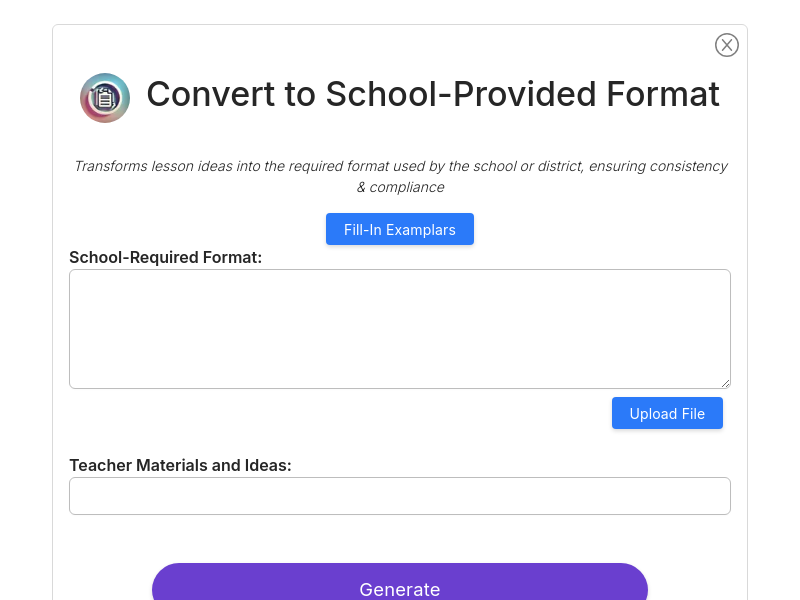Click the italic tool description text
This screenshot has height=600, width=800.
[x=400, y=177]
